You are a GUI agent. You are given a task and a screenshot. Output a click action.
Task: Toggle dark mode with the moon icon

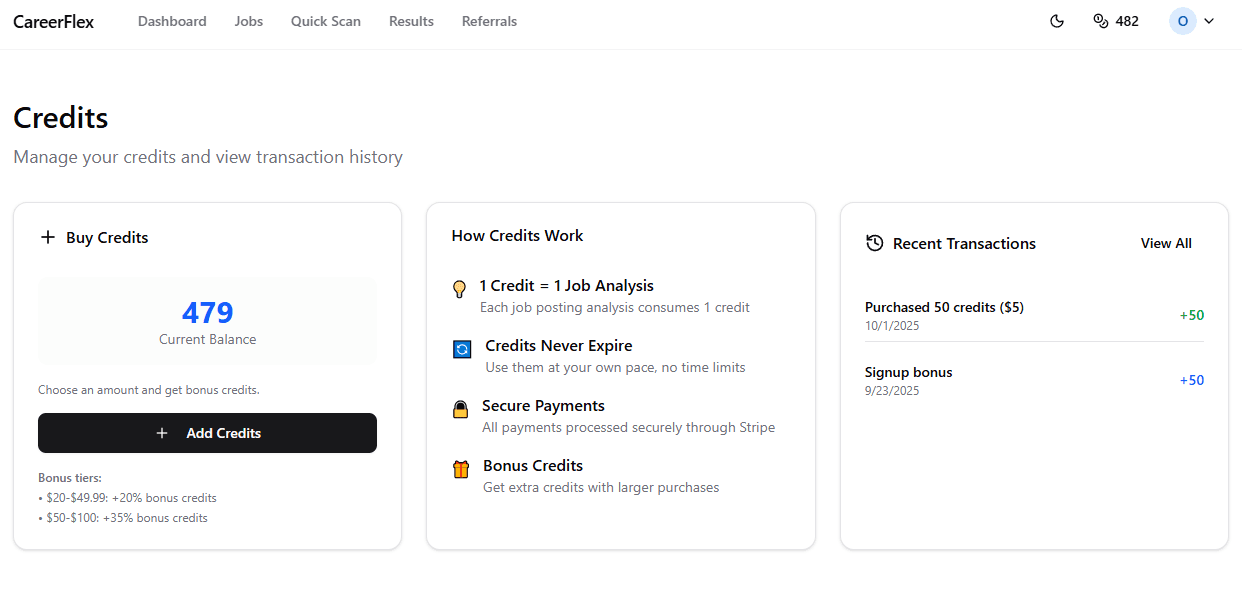click(x=1056, y=20)
